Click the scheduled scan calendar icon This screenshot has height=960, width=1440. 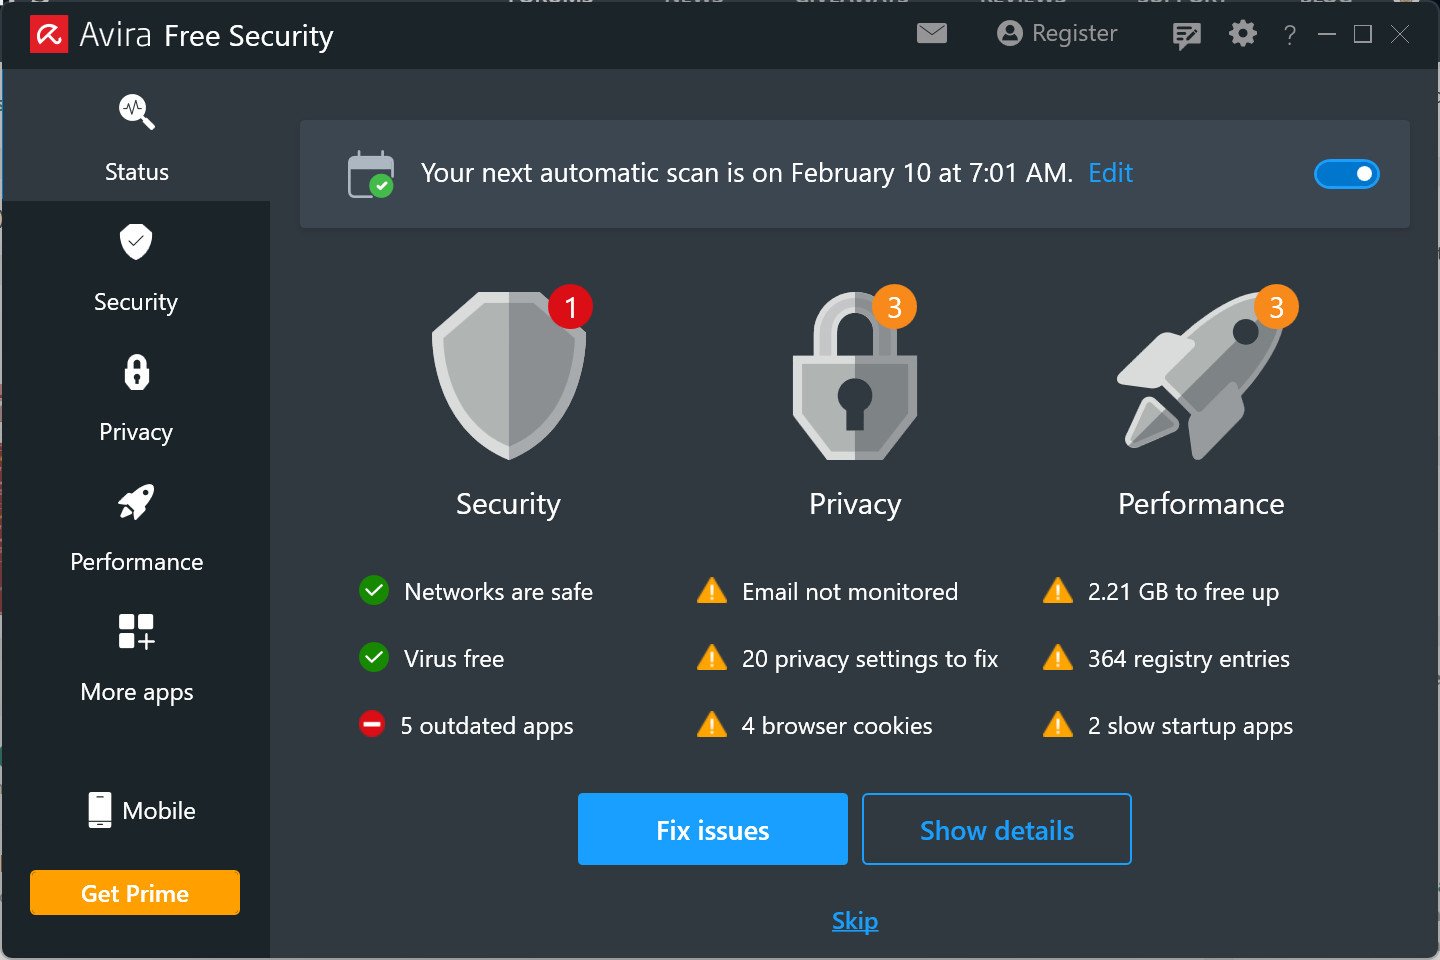(x=371, y=175)
